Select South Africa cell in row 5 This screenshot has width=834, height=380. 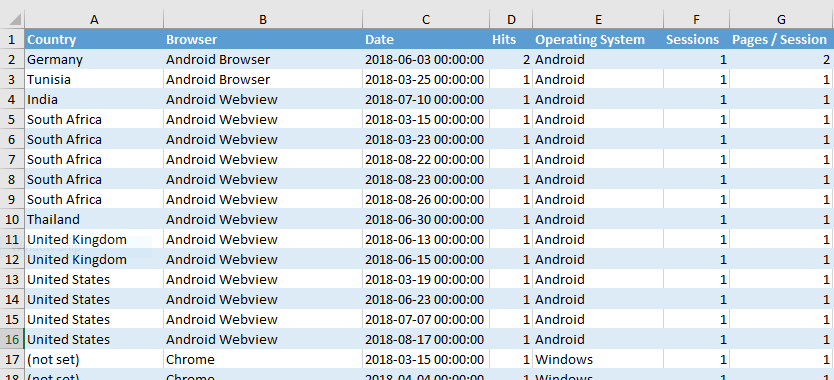(94, 119)
